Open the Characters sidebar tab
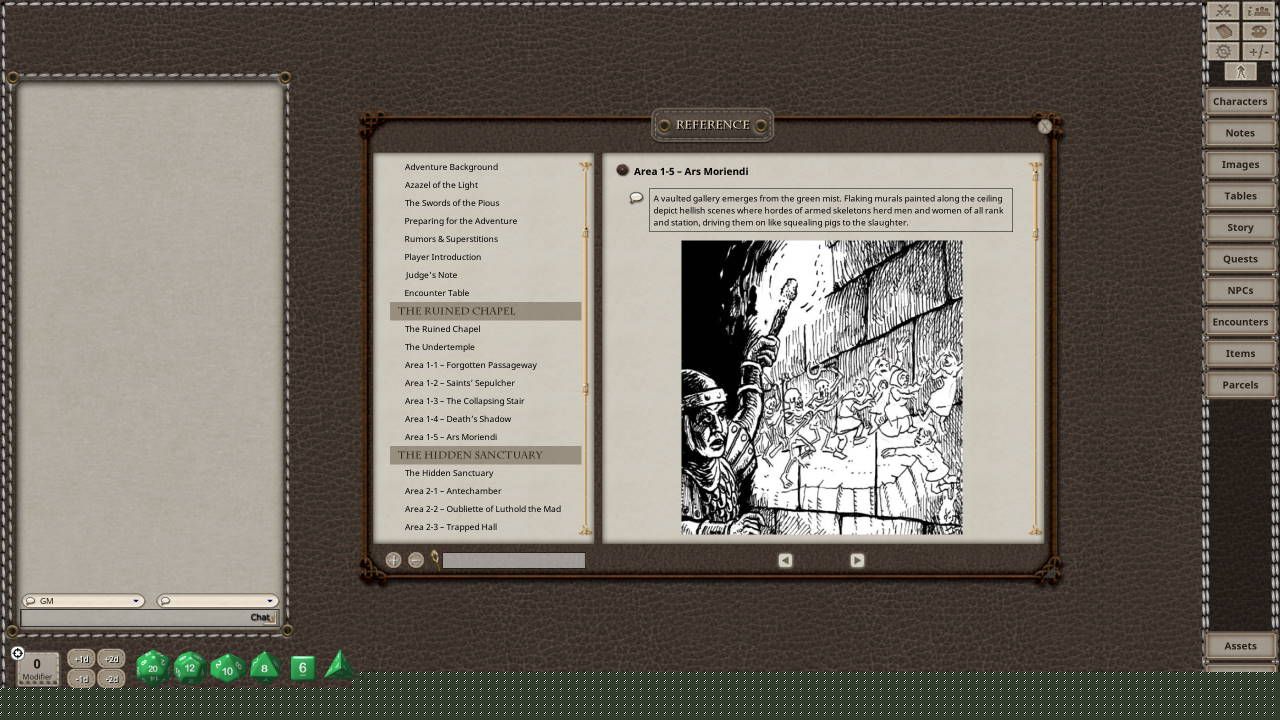 [1240, 101]
